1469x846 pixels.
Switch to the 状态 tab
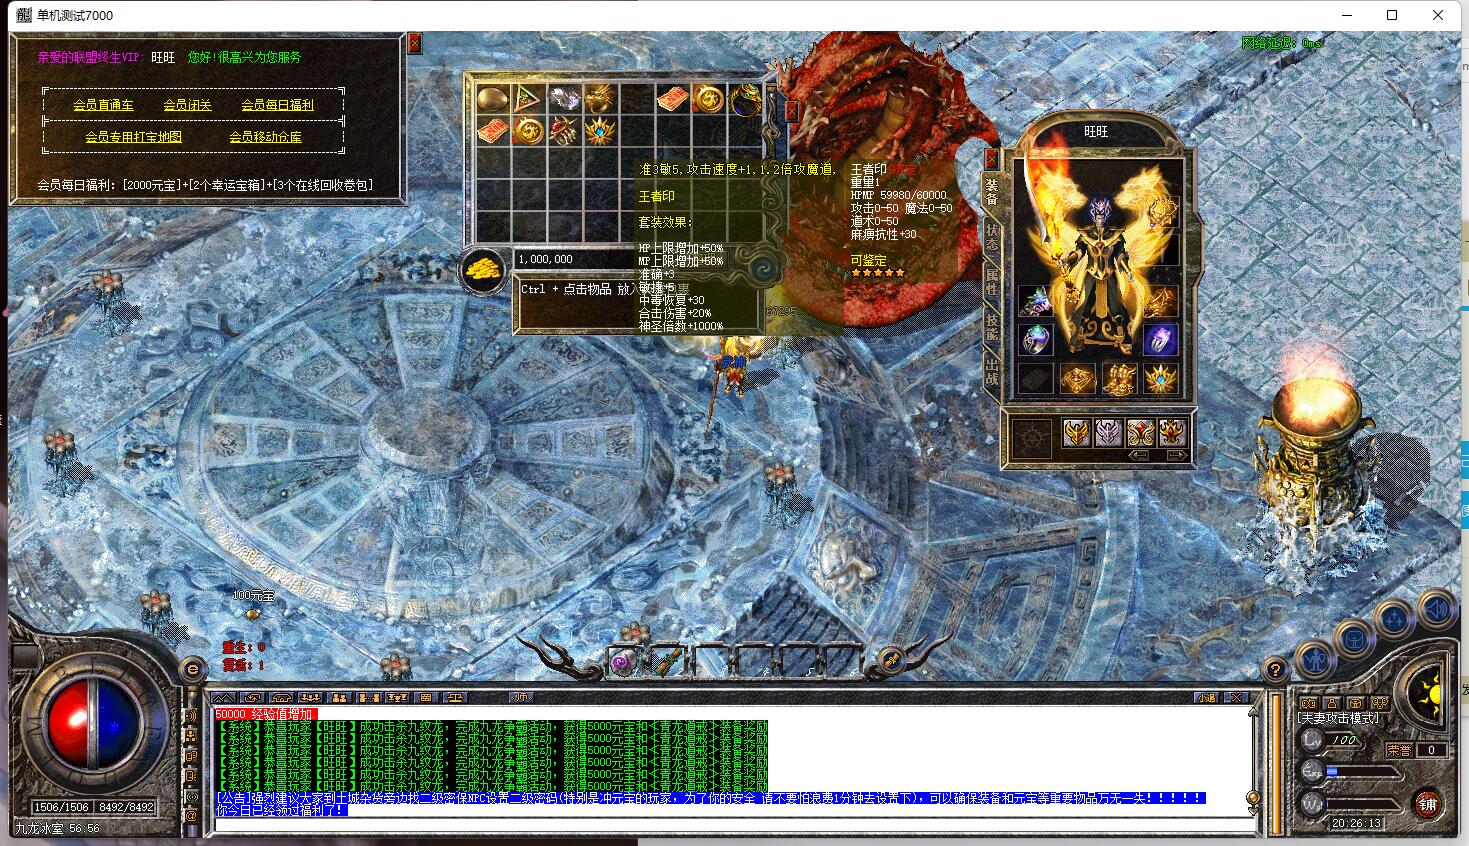click(992, 237)
